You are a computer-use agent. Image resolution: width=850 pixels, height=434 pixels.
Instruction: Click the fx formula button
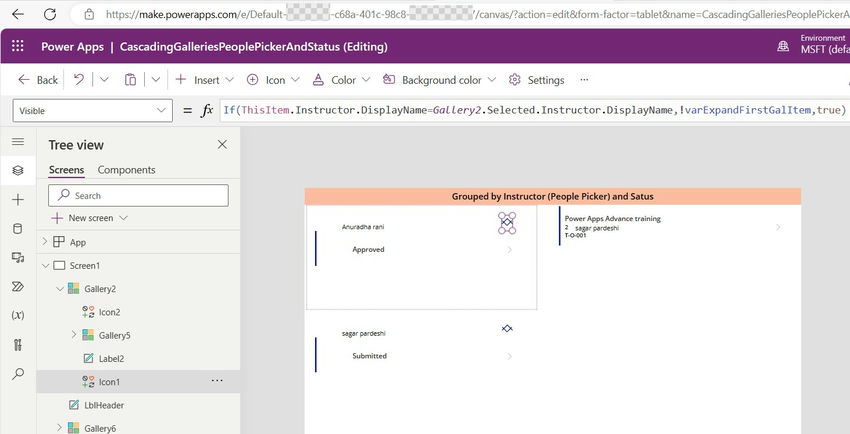(207, 111)
